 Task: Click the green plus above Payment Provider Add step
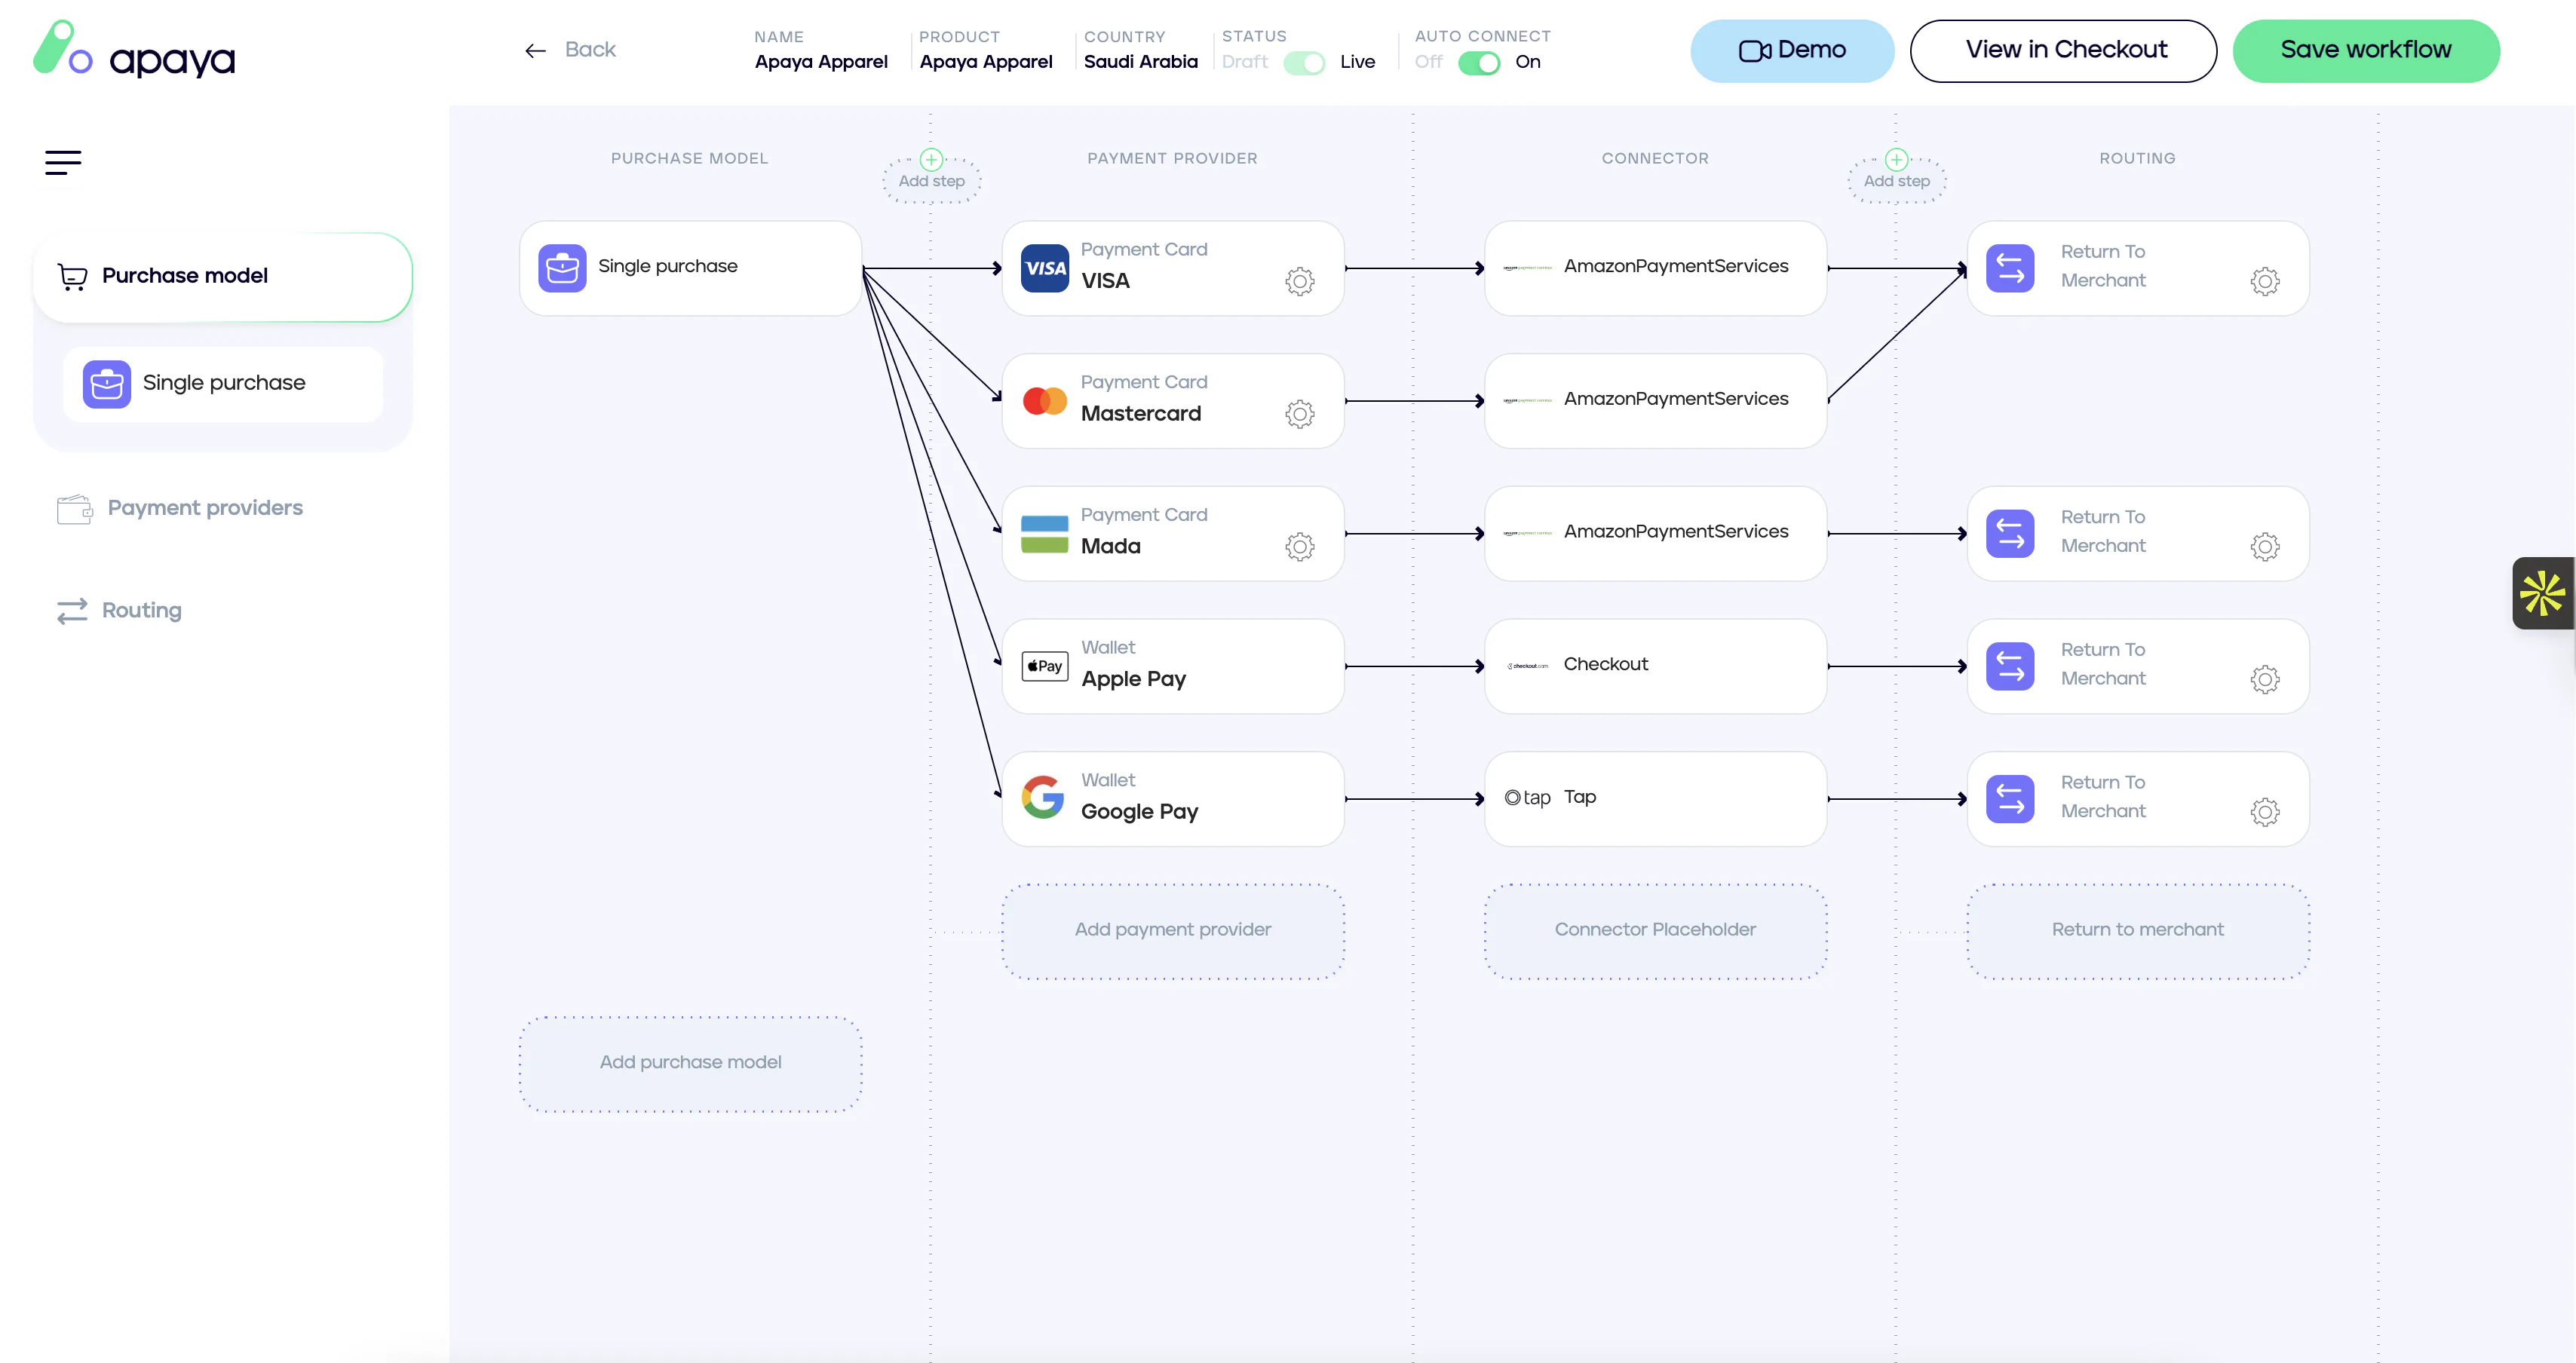931,160
